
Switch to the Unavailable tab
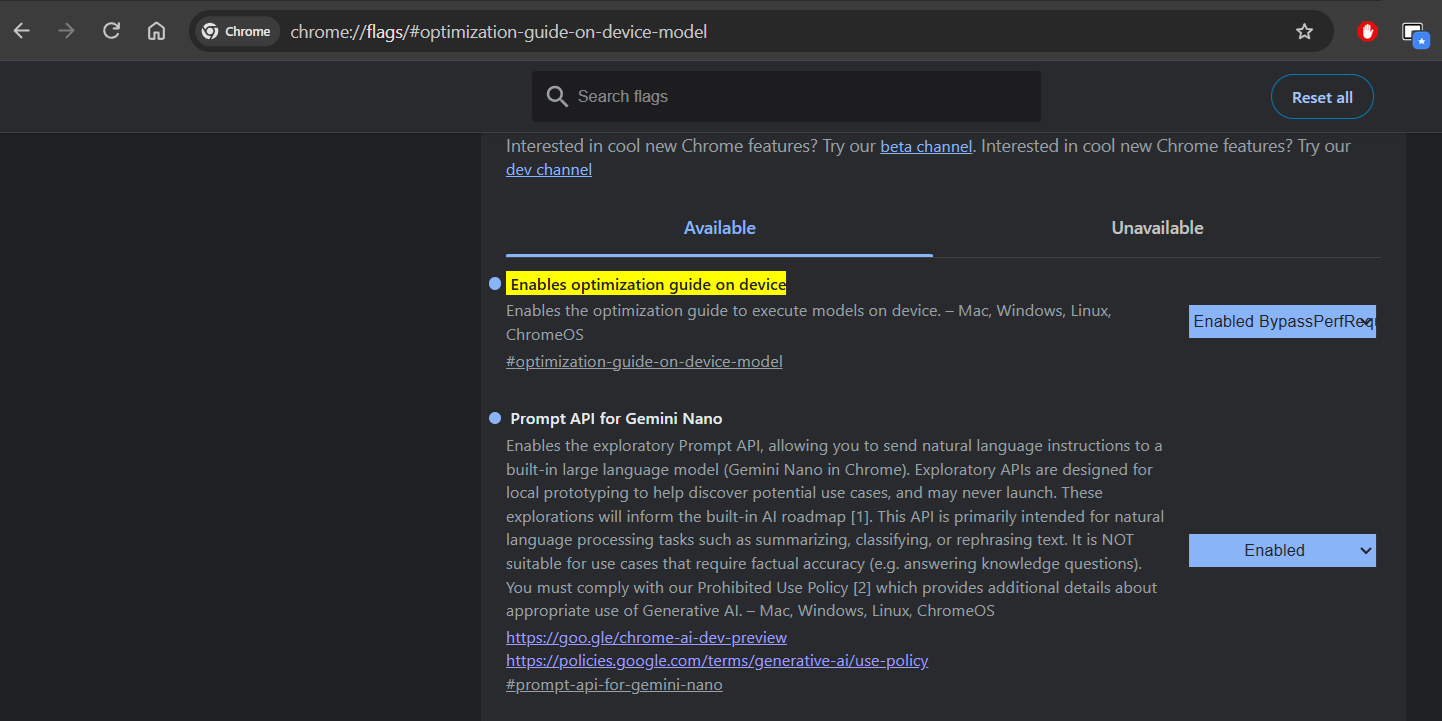[x=1157, y=228]
